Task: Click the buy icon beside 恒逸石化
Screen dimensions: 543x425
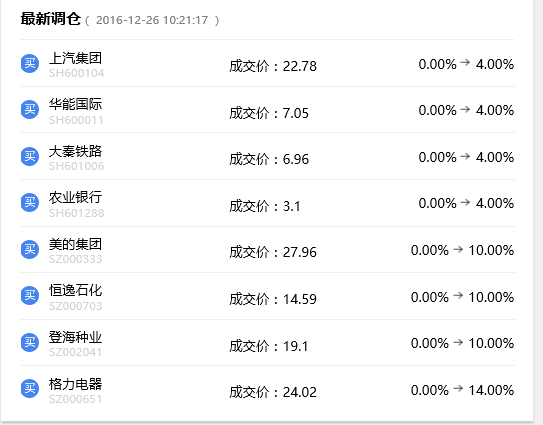Action: pyautogui.click(x=30, y=295)
